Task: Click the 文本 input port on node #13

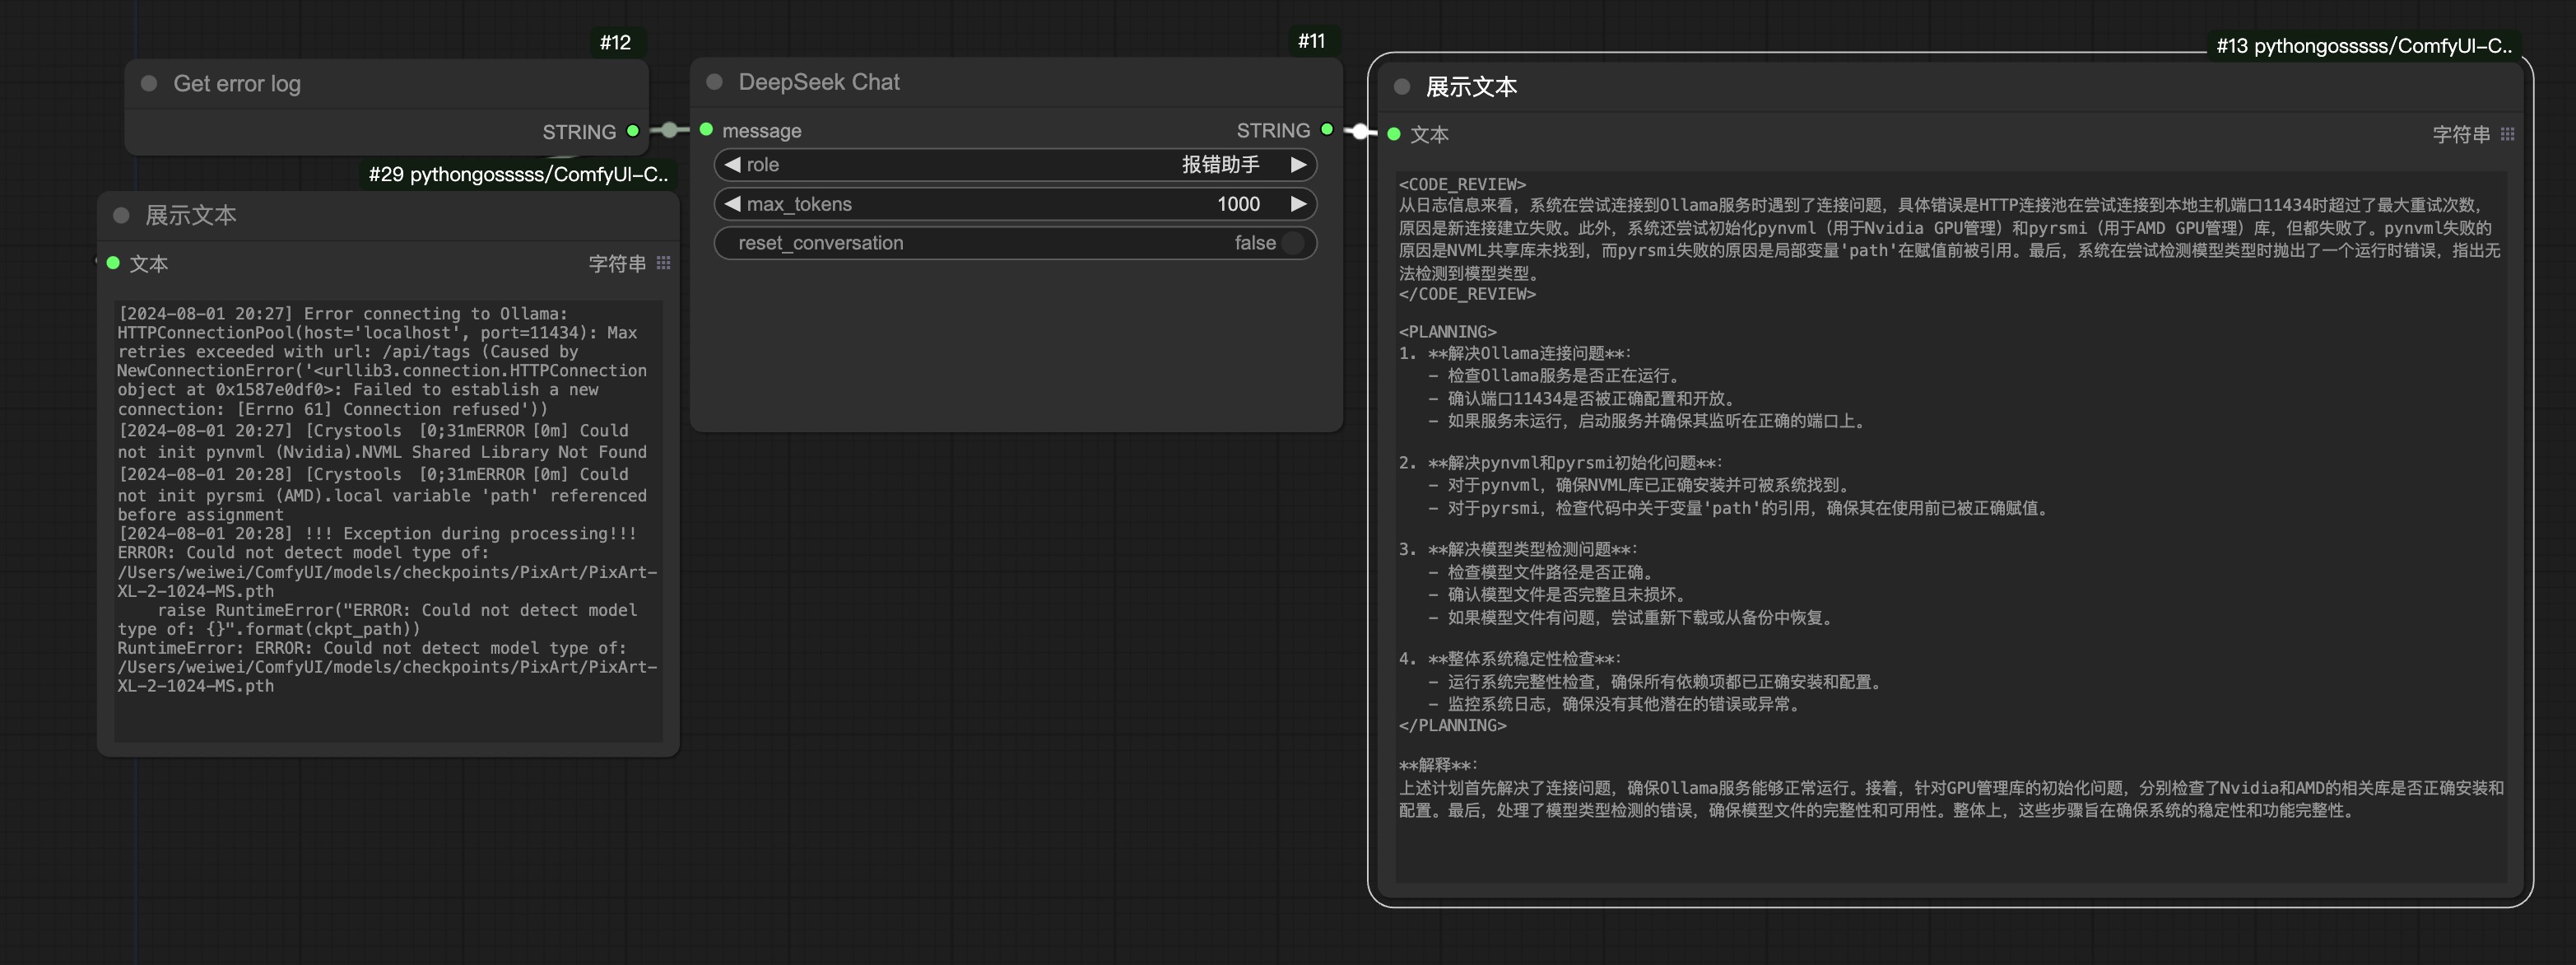Action: click(1394, 134)
